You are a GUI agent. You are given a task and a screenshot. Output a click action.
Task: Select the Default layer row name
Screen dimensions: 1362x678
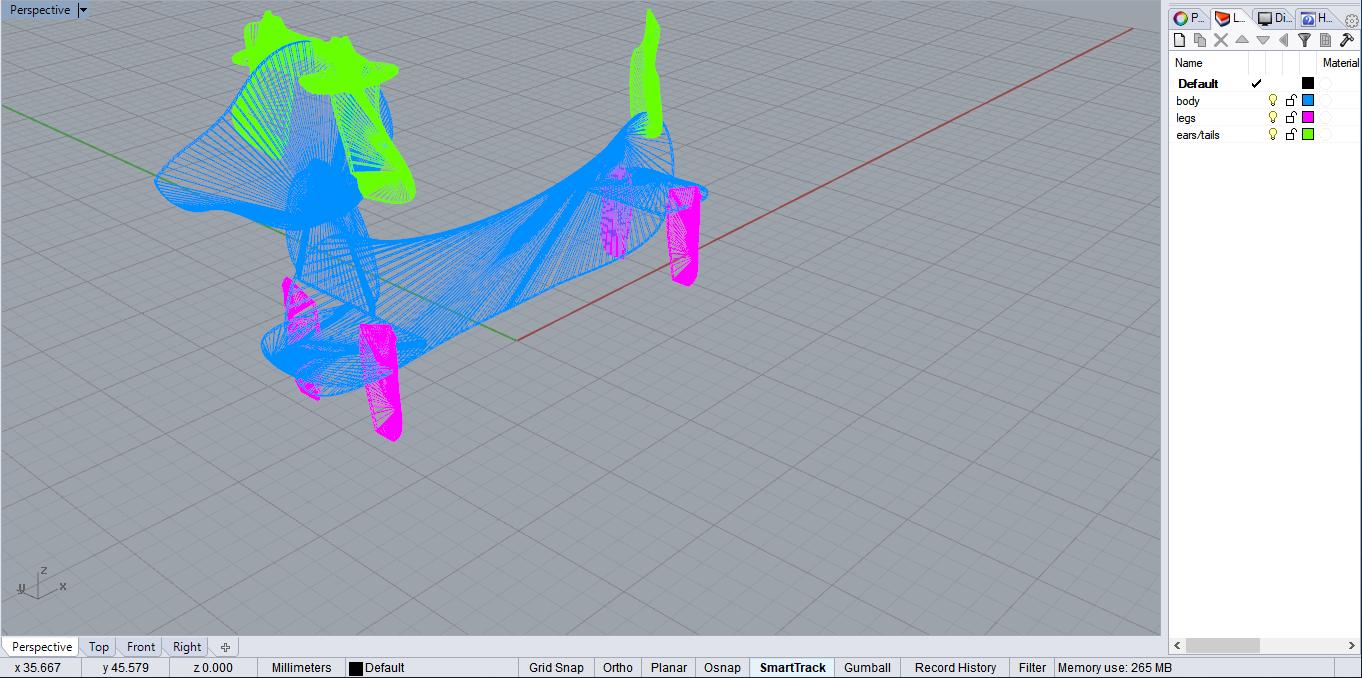(x=1198, y=84)
